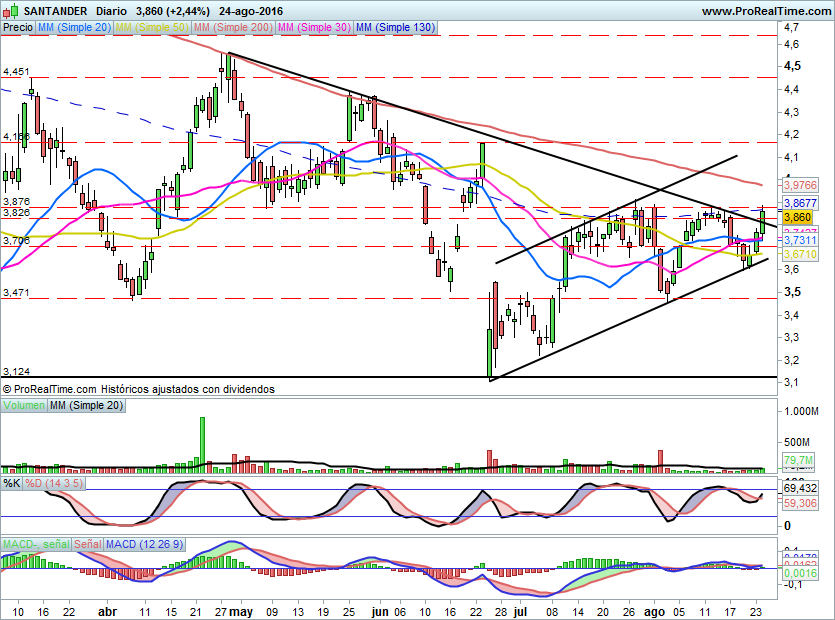The image size is (835, 620).
Task: Open the MM (Simple 200) indicator label
Action: coord(234,27)
